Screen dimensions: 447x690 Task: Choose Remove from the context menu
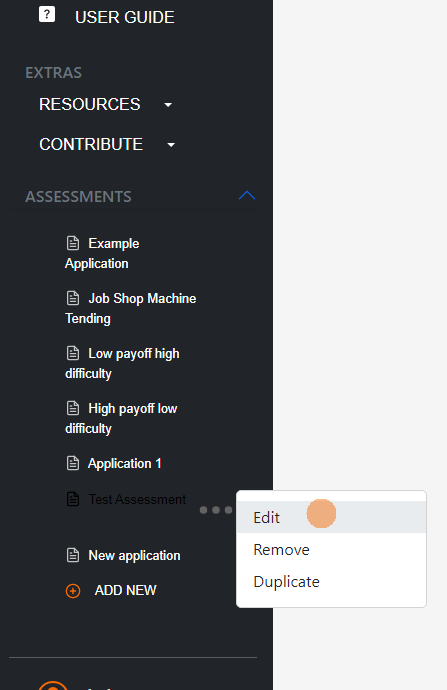331,549
